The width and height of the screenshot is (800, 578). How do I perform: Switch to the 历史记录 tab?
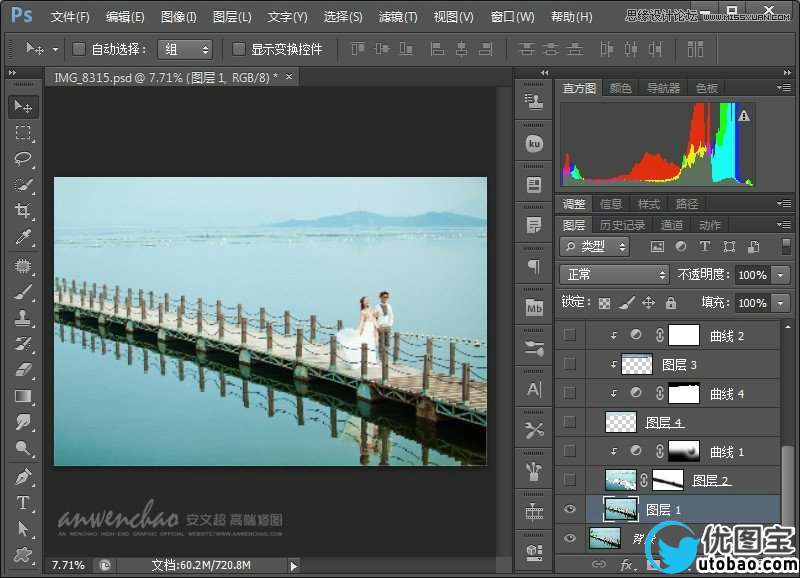(x=622, y=225)
